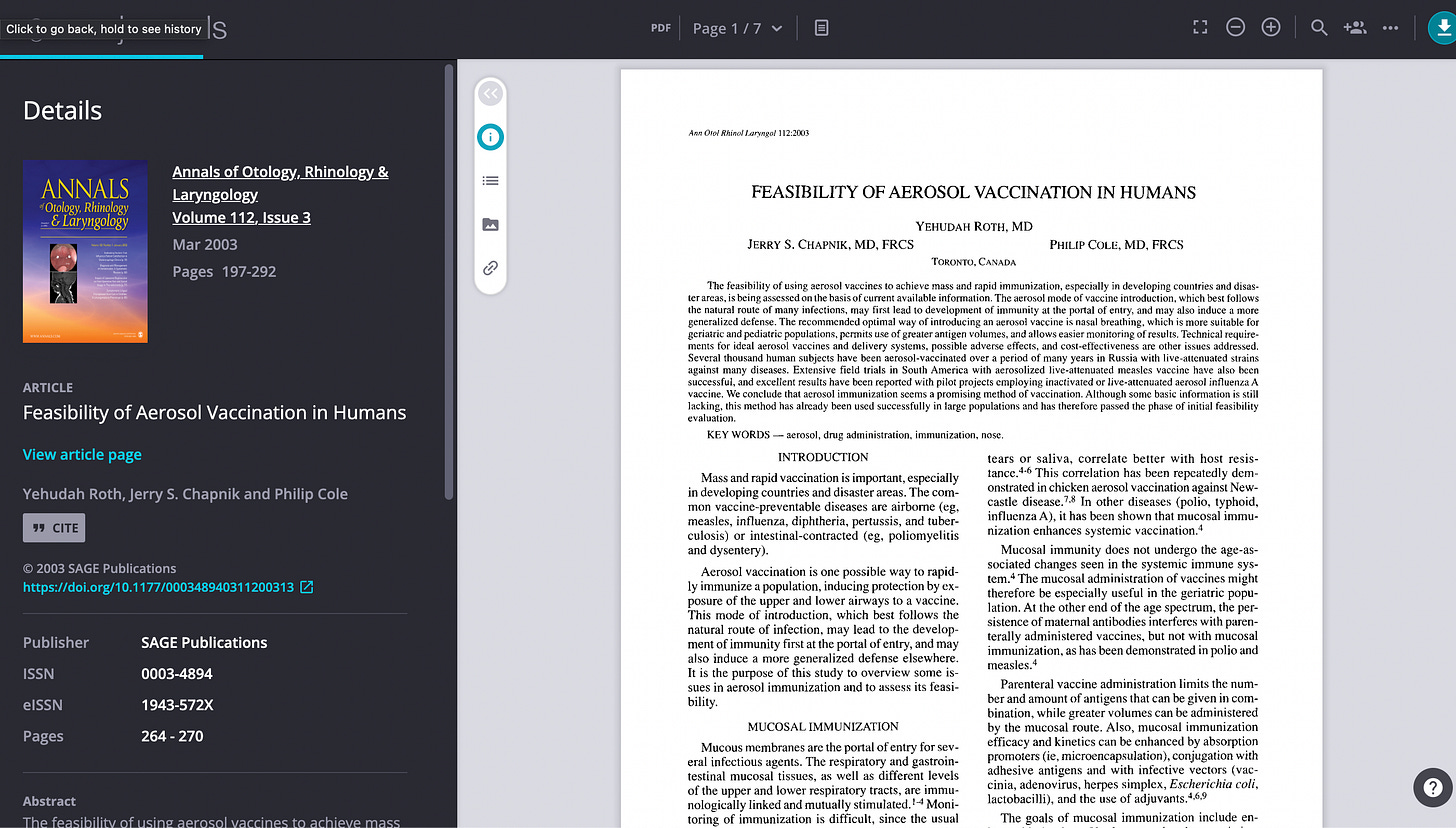The height and width of the screenshot is (828, 1456).
Task: Open the figures and images panel
Action: tap(490, 225)
